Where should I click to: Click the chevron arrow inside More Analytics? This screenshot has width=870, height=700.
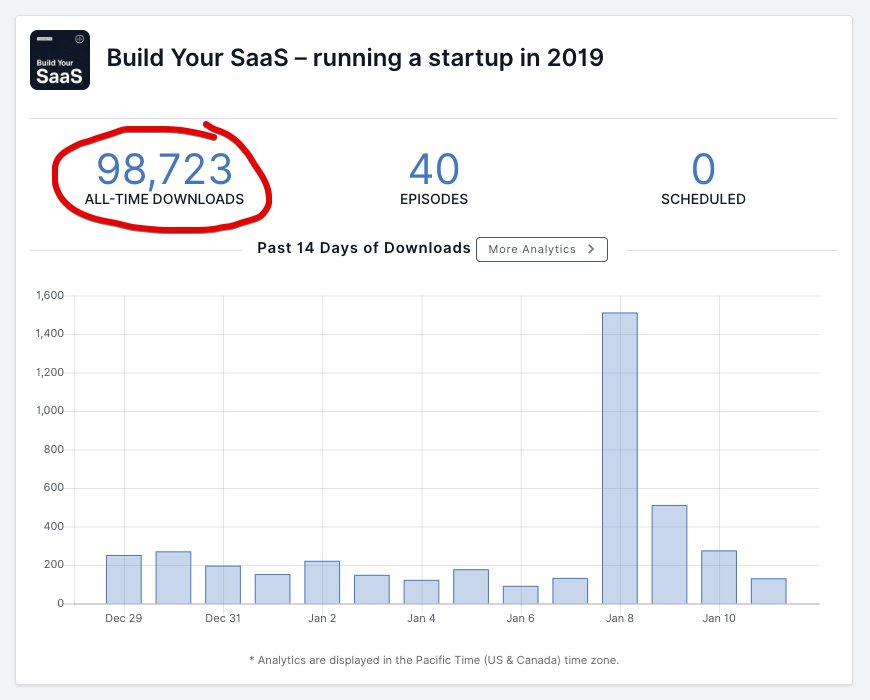pos(591,249)
